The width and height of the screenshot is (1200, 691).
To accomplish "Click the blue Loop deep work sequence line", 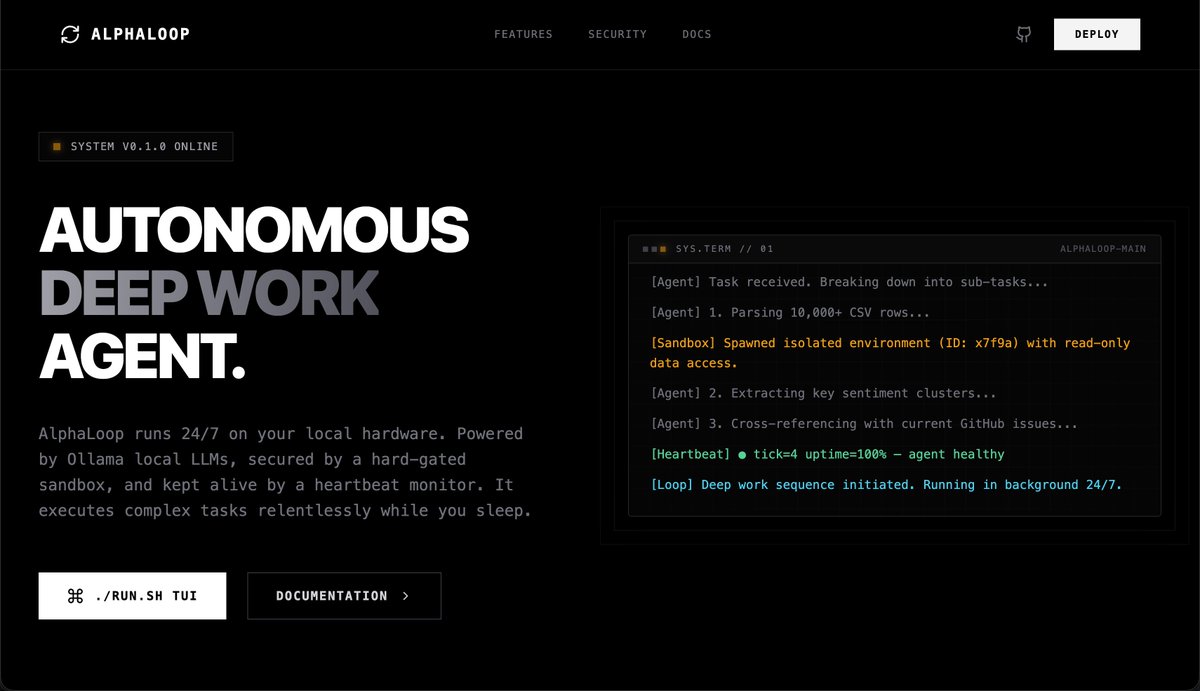I will (886, 485).
